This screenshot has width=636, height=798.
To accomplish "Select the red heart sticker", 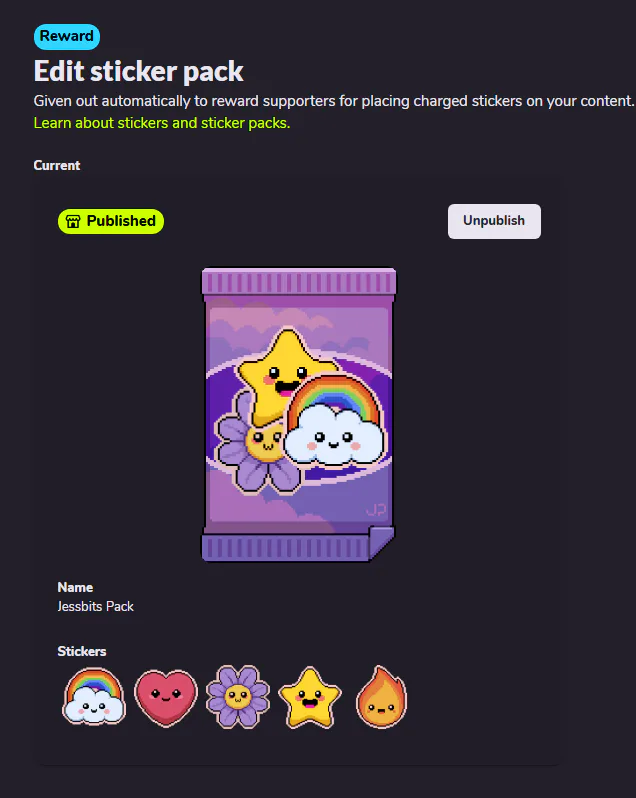I will click(166, 698).
